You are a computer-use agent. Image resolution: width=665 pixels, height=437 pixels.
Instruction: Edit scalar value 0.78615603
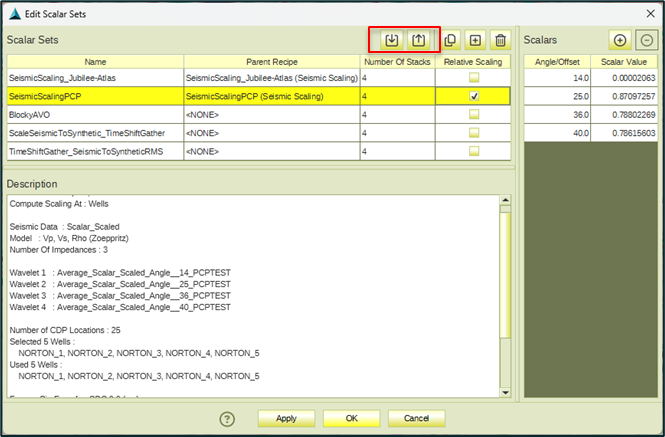point(624,133)
